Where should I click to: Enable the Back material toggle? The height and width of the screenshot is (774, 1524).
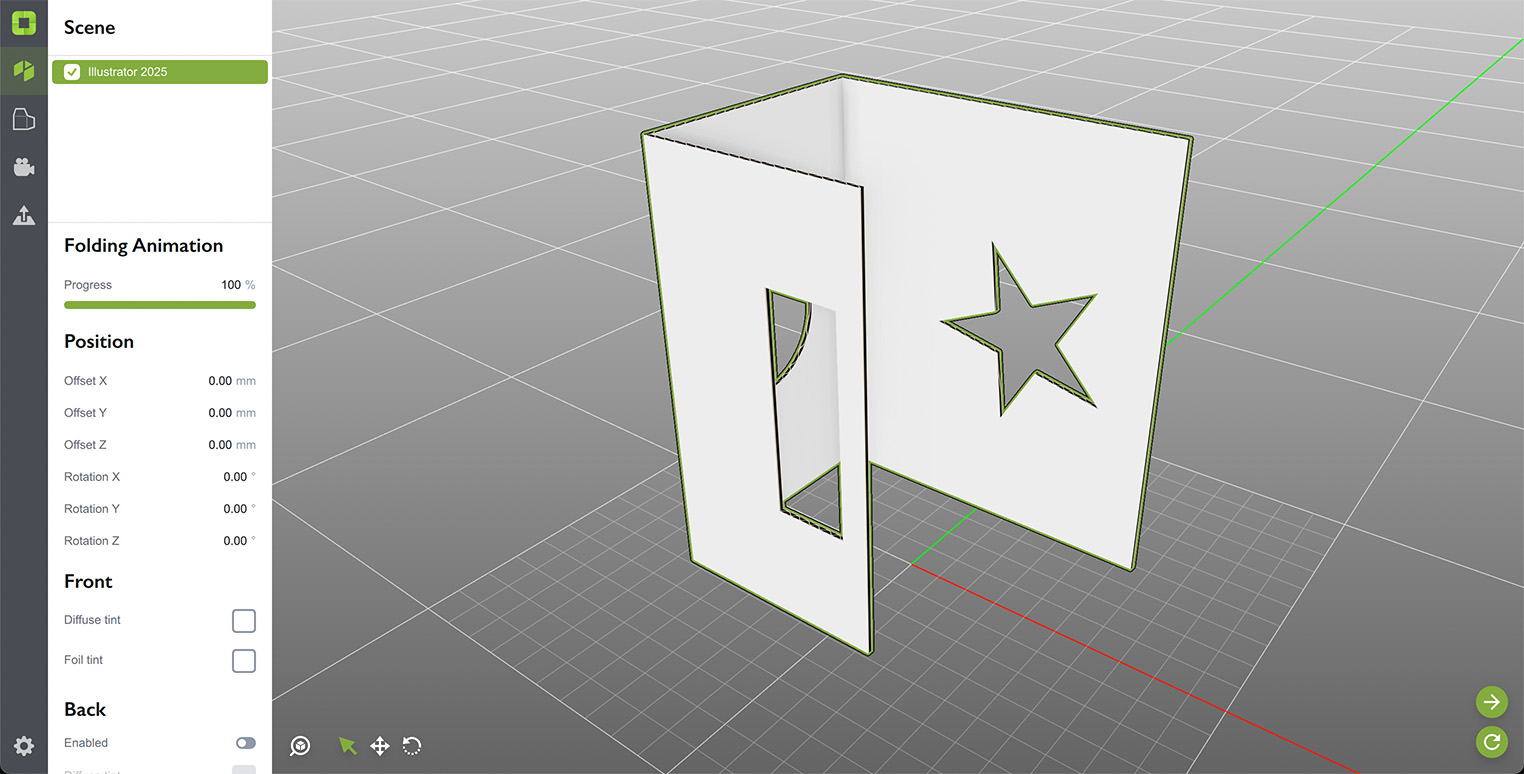click(x=245, y=743)
